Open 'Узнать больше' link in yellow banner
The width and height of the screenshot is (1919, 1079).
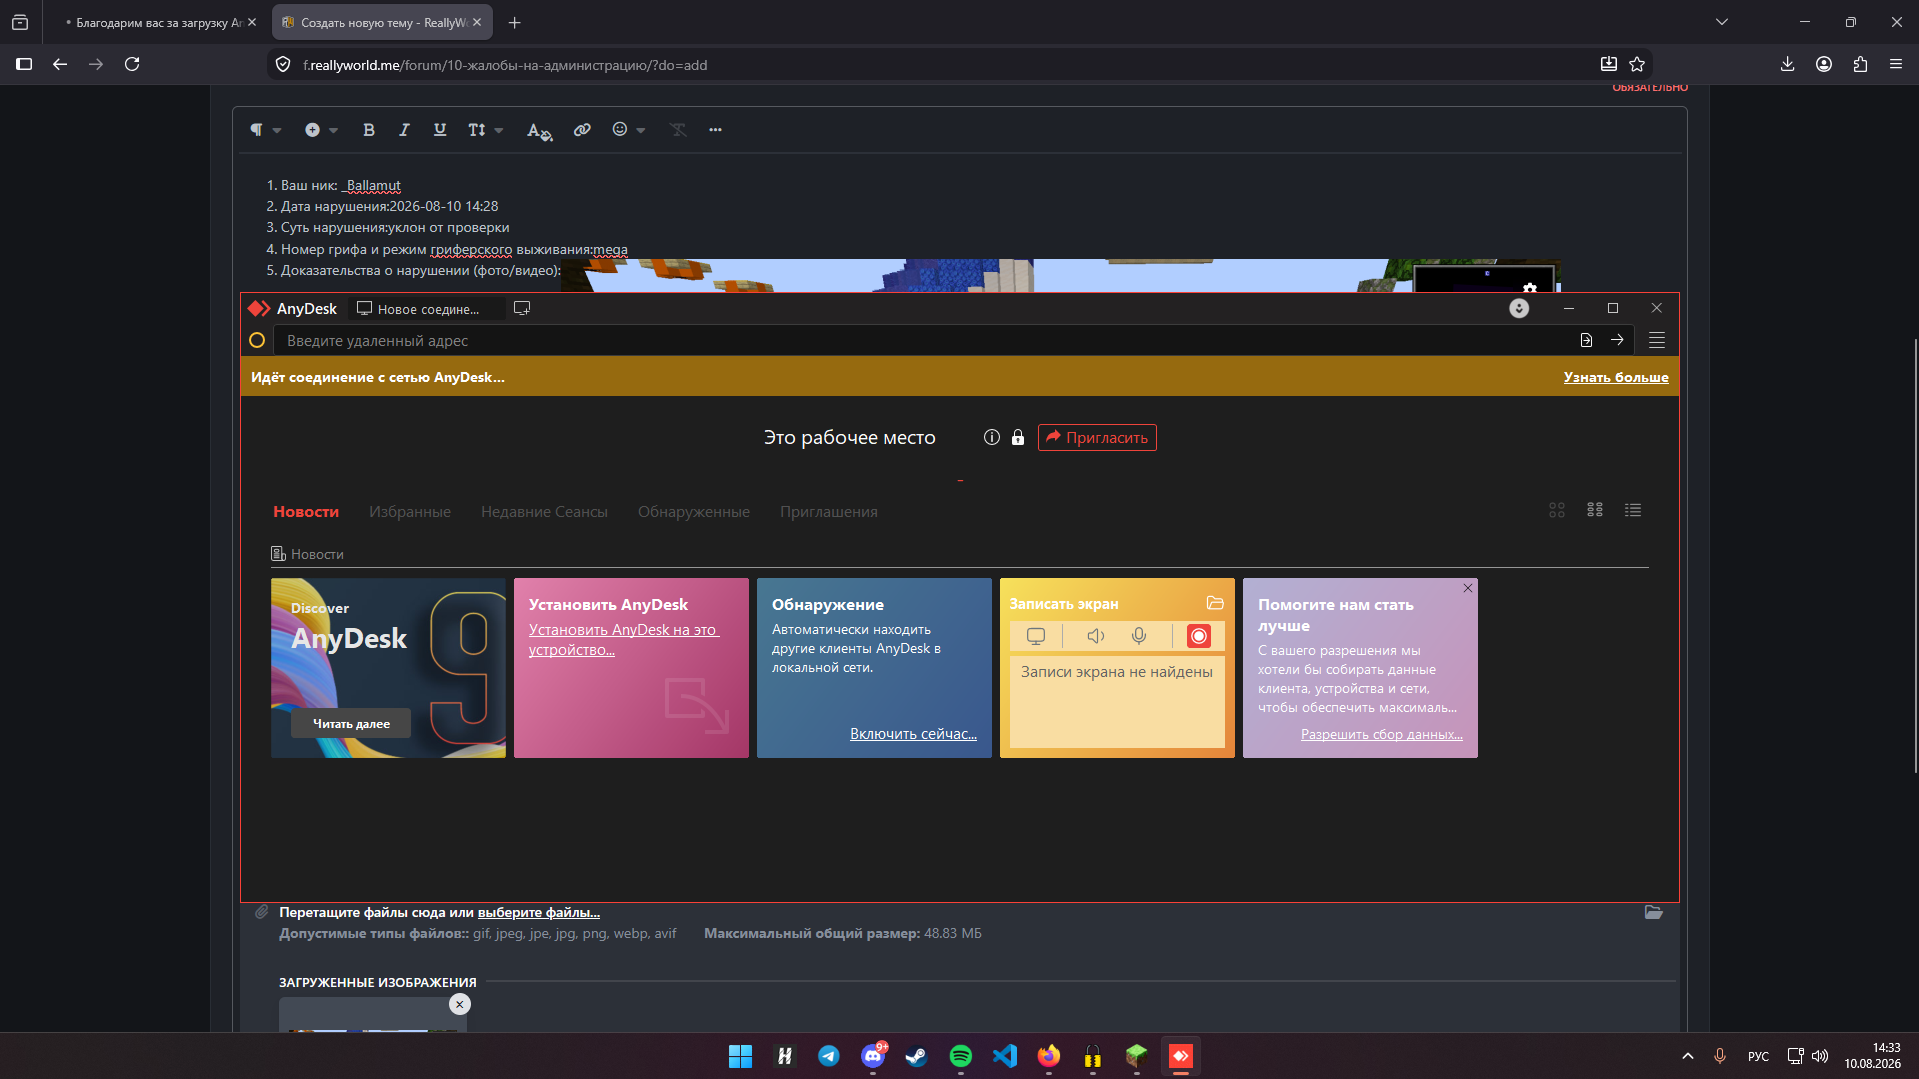click(1616, 377)
